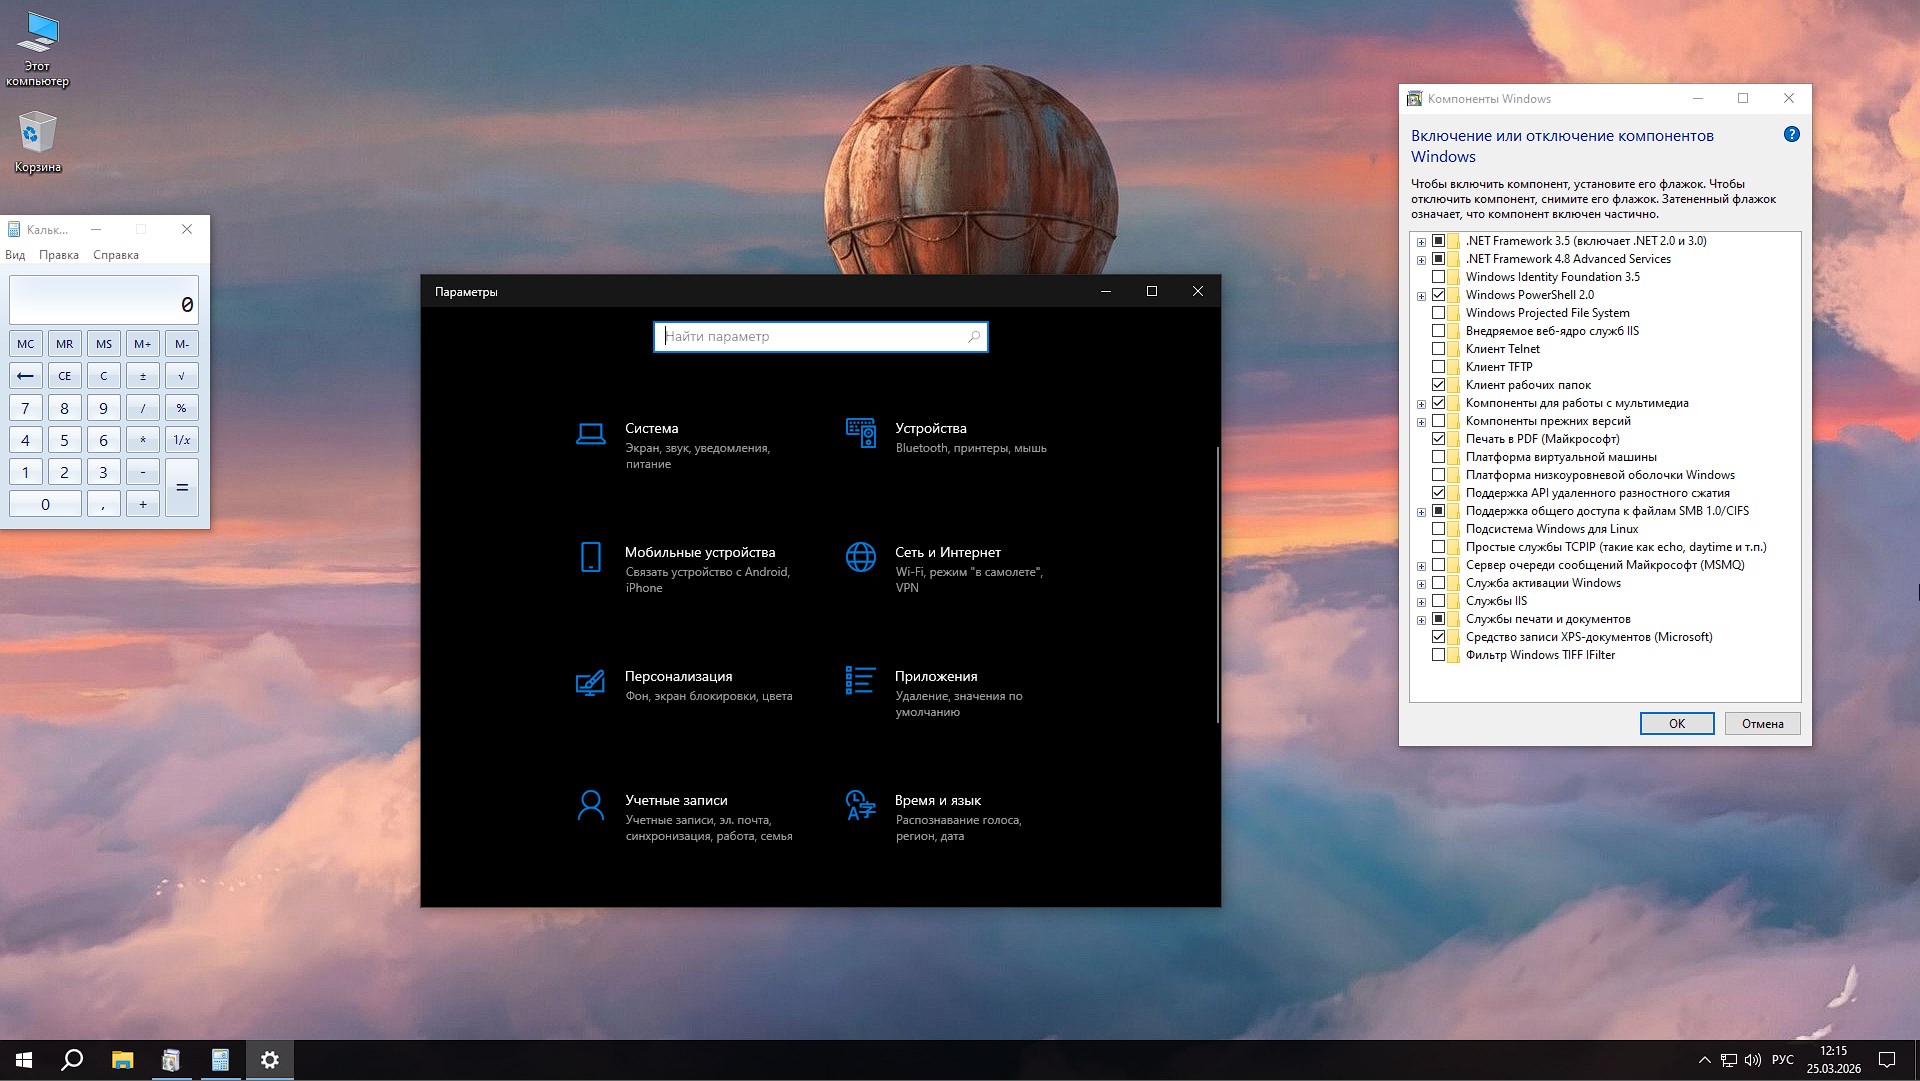1920x1081 pixels.
Task: Click the Найти параметр search field
Action: pyautogui.click(x=820, y=337)
